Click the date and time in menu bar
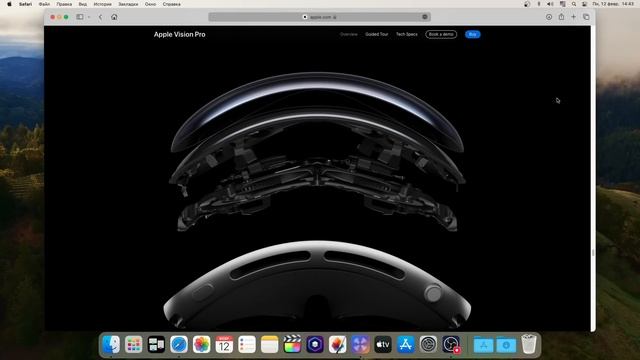The image size is (640, 360). coord(613,4)
